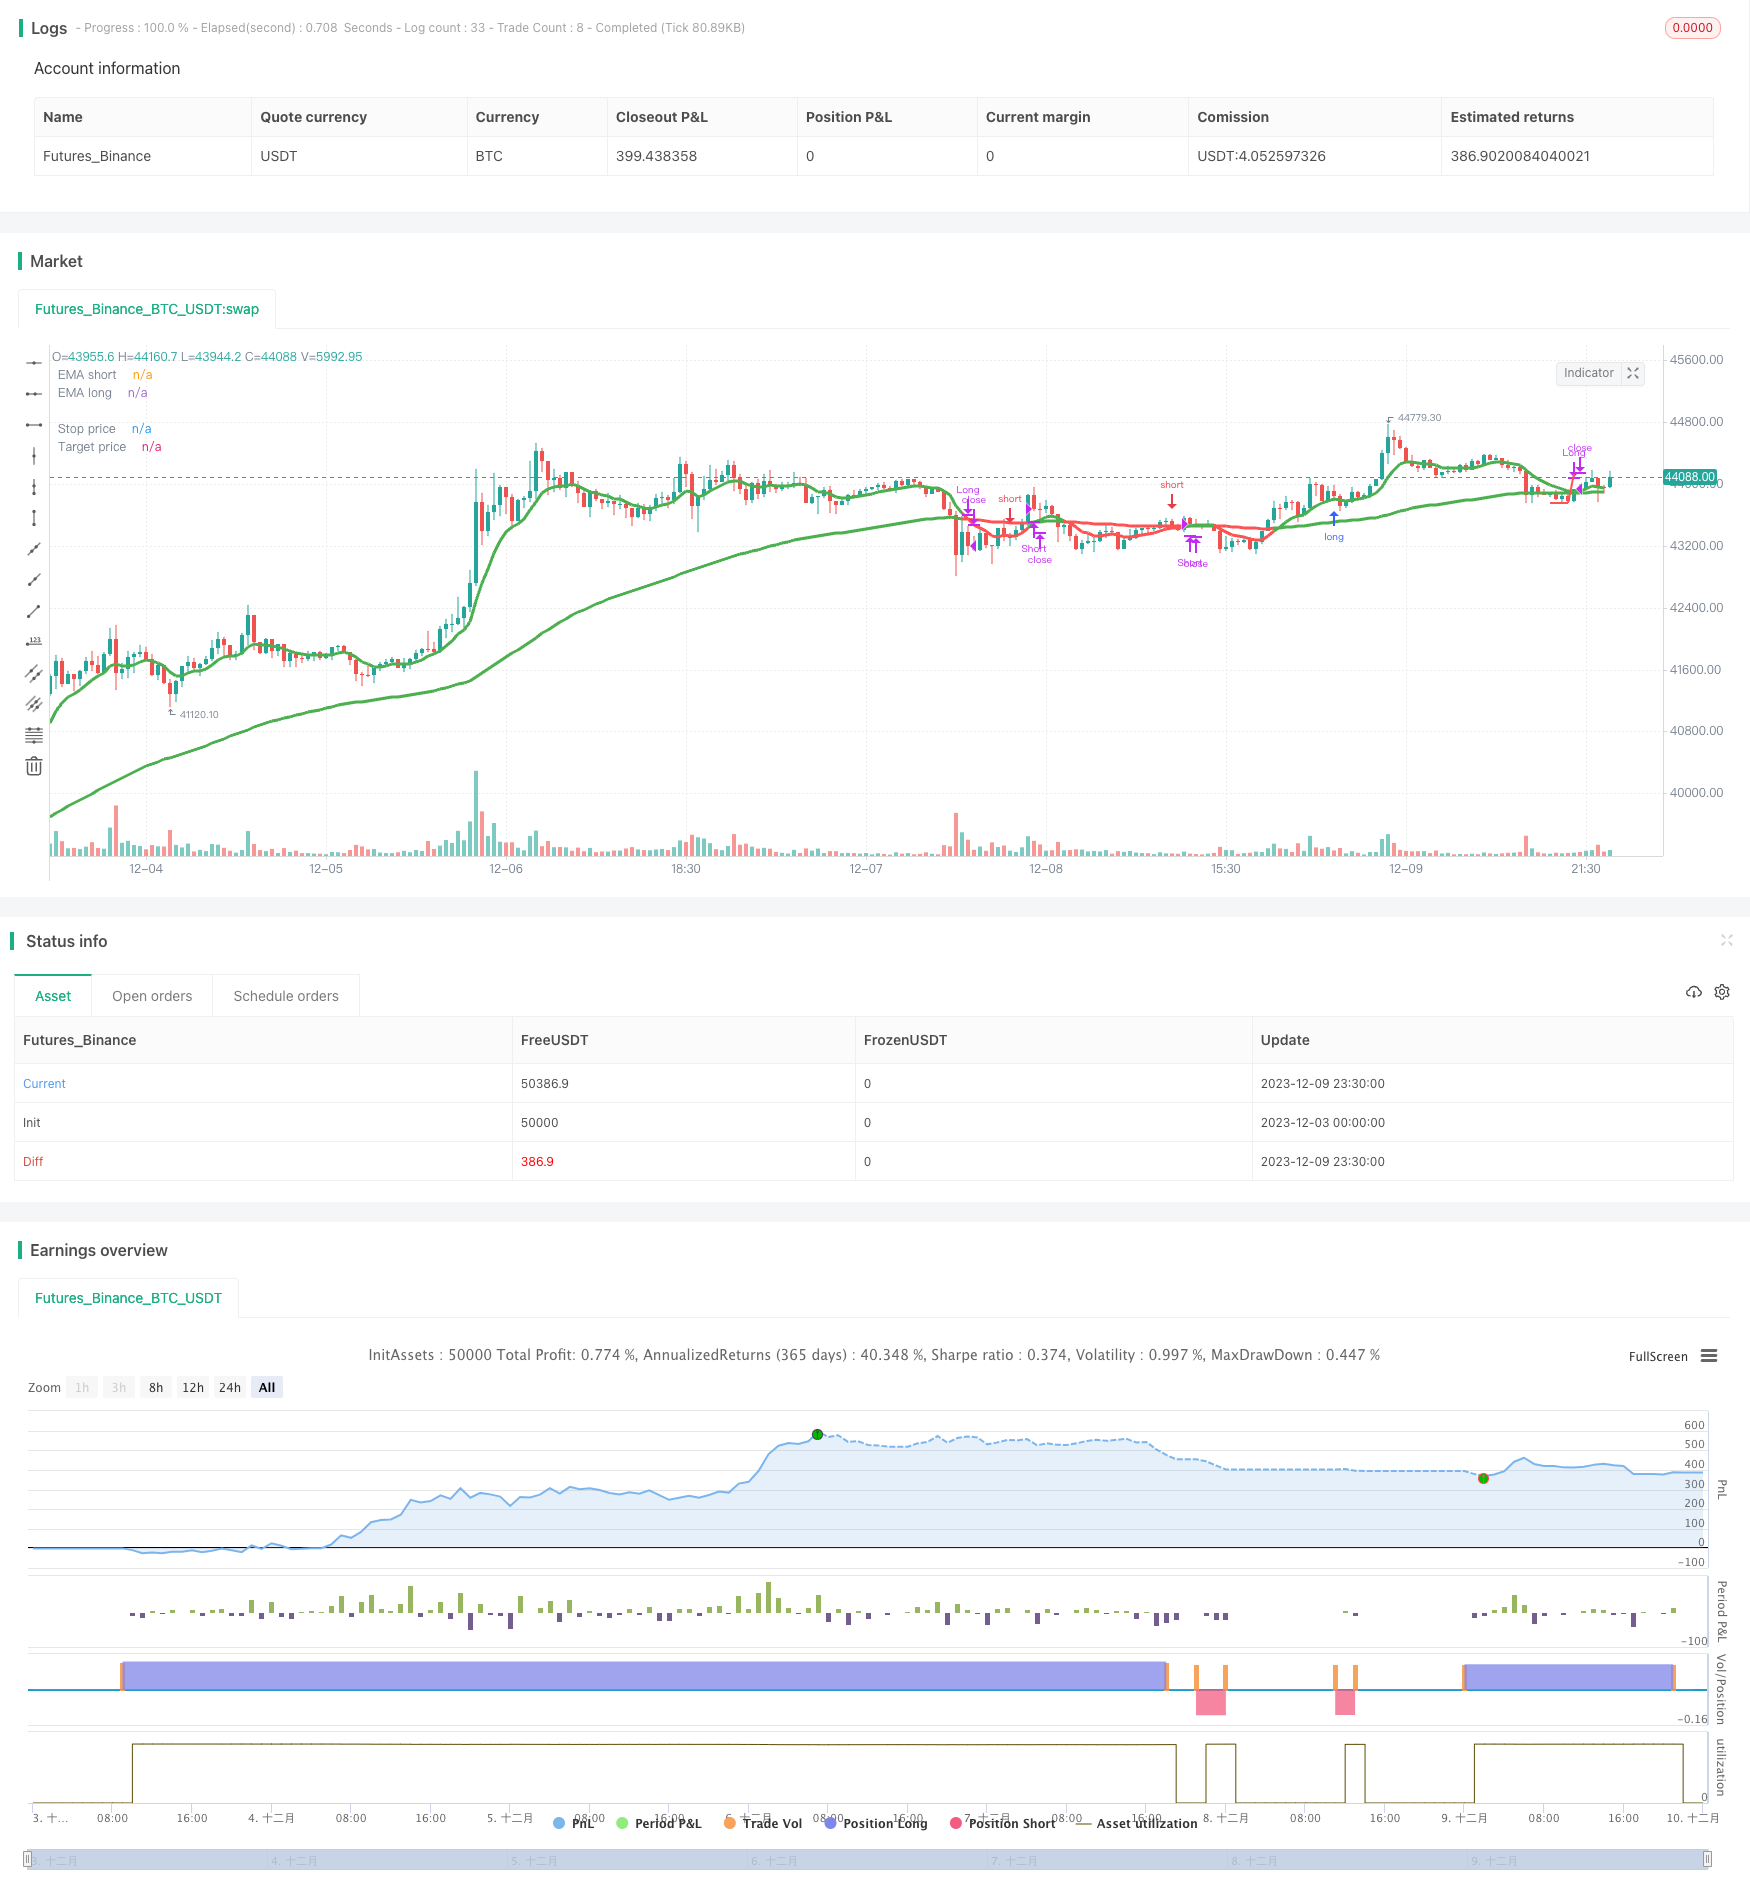Click the Diff value 386.9 in red
This screenshot has height=1899, width=1750.
point(537,1161)
